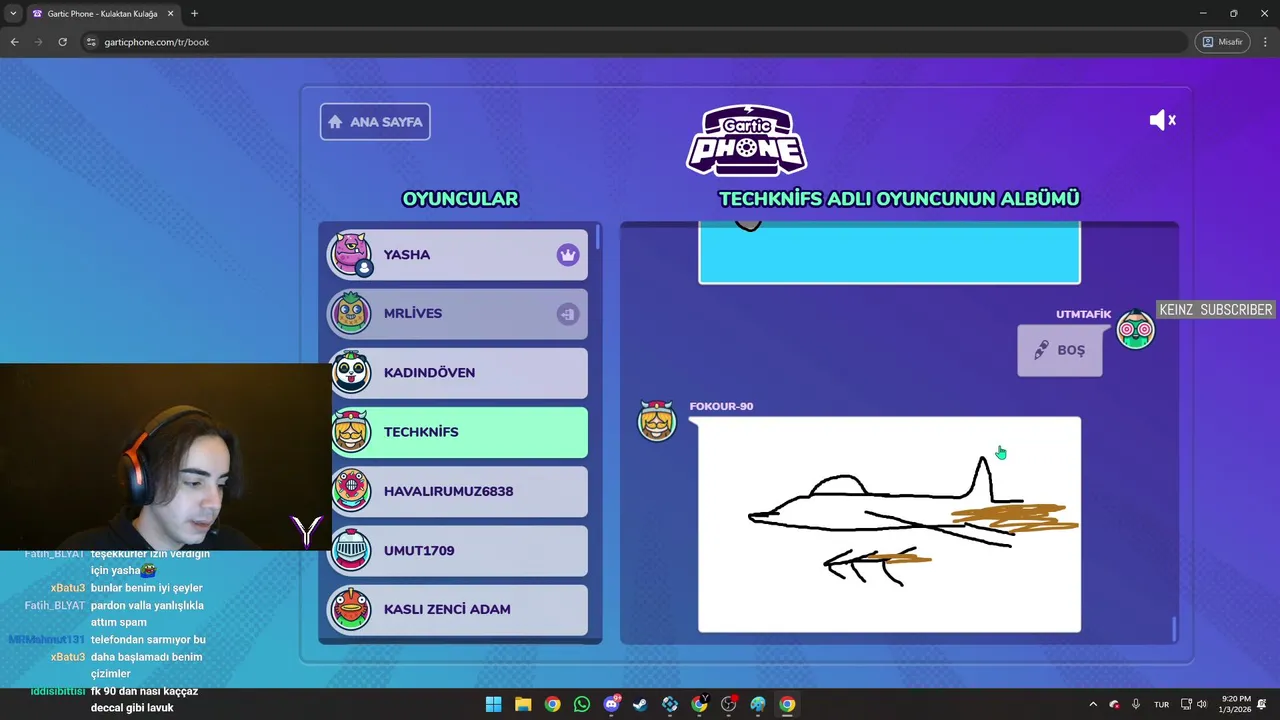Click the microphone tray icon

click(1136, 704)
